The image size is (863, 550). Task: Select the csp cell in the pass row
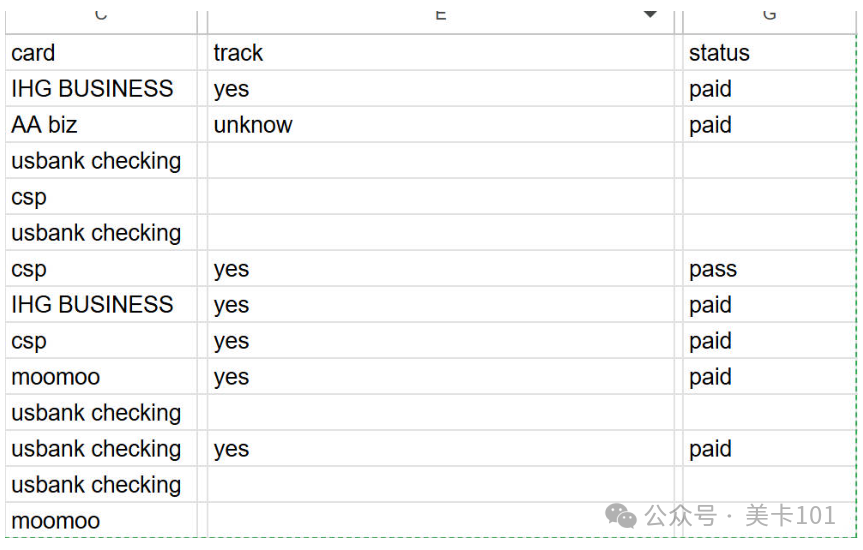click(101, 269)
